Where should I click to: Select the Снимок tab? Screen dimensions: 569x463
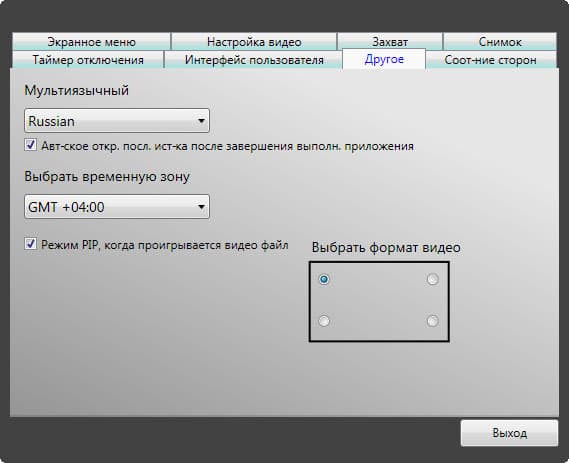pos(500,42)
